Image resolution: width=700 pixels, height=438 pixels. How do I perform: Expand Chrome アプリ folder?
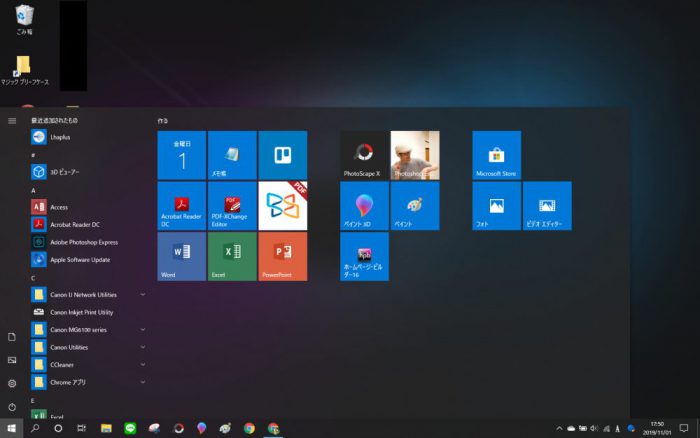88,382
